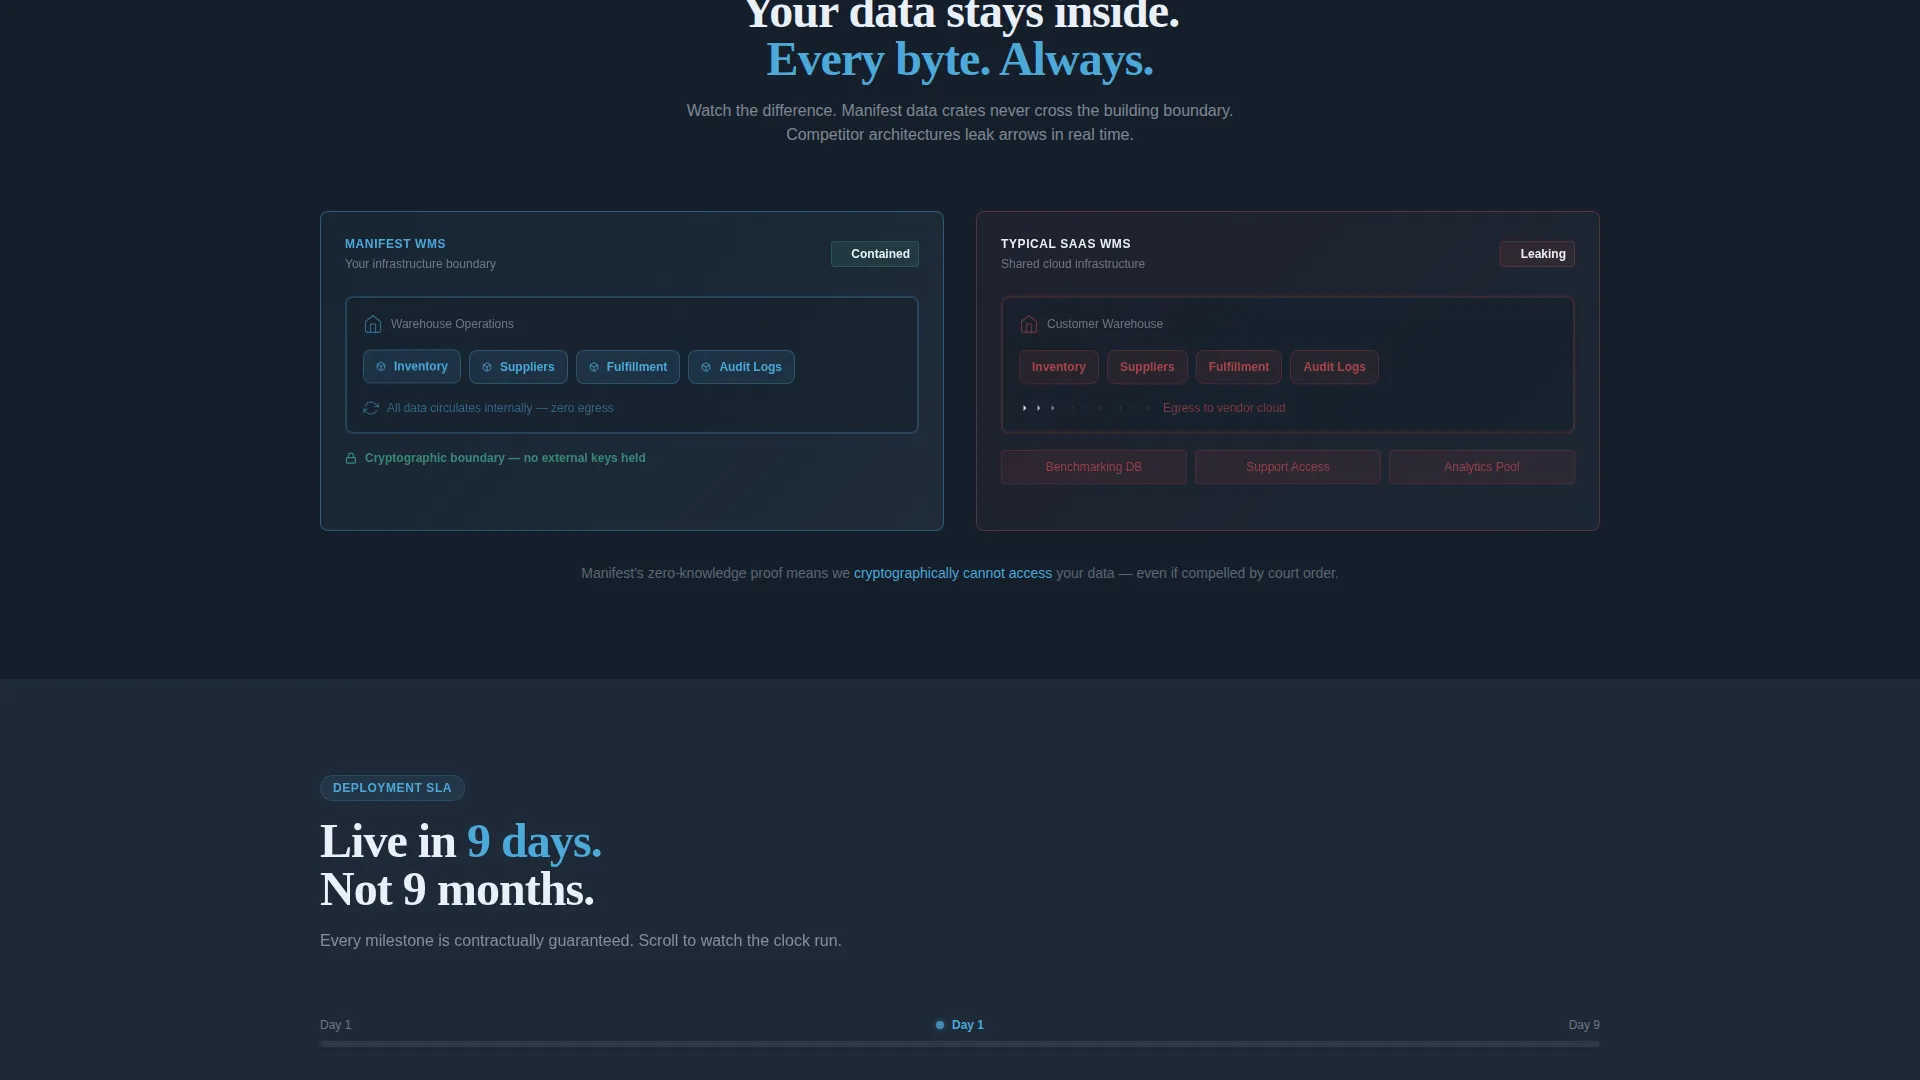Click the DEPLOYMENT SLA pill label
1920x1080 pixels.
click(x=392, y=788)
